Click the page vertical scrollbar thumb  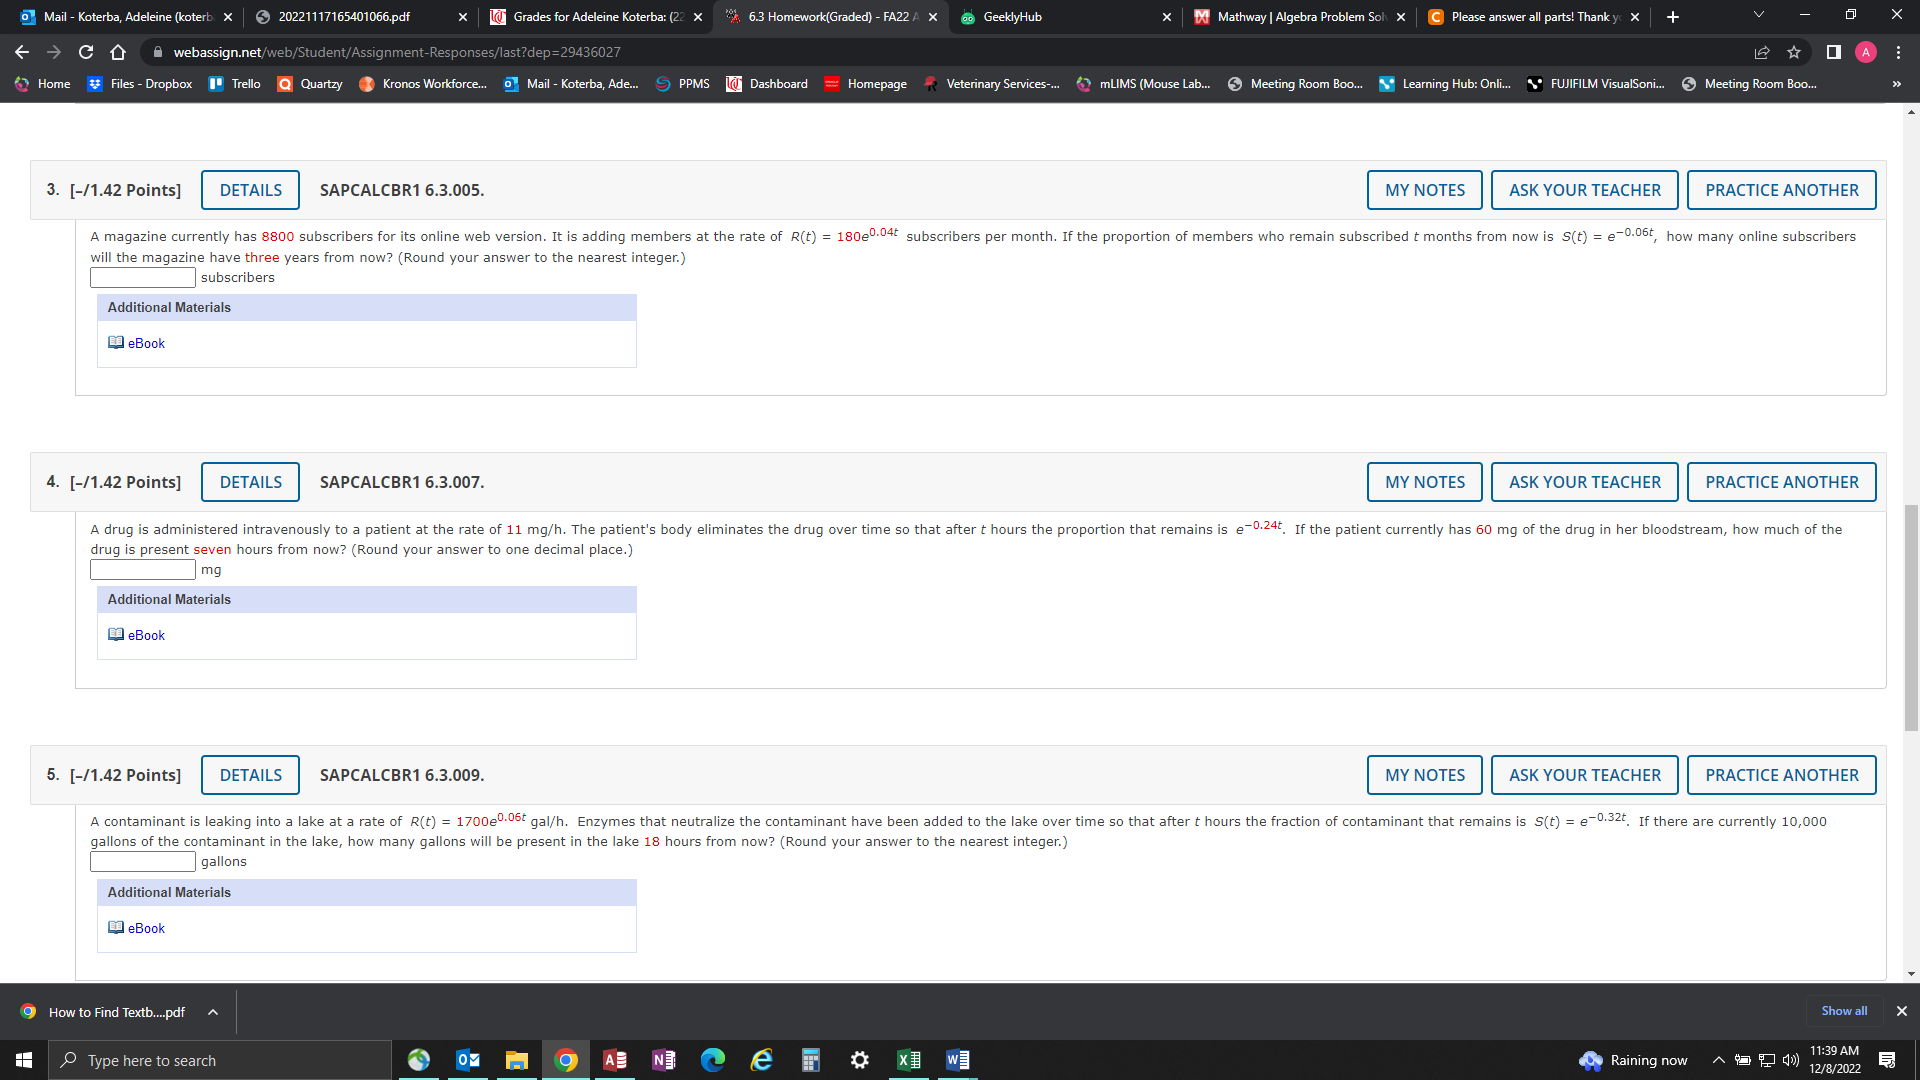click(x=1911, y=617)
